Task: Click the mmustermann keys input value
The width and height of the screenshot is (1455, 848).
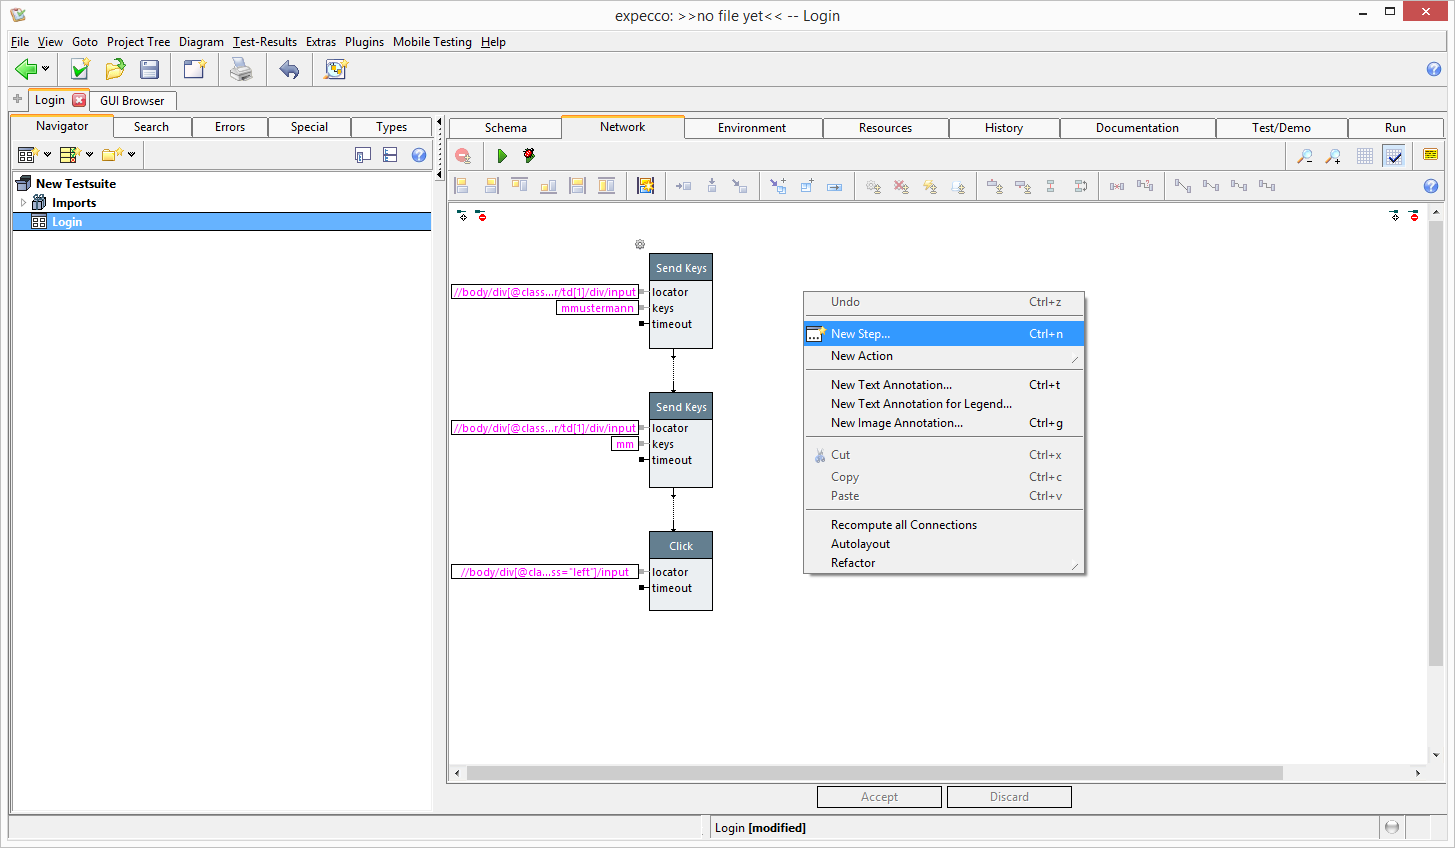Action: (x=597, y=308)
